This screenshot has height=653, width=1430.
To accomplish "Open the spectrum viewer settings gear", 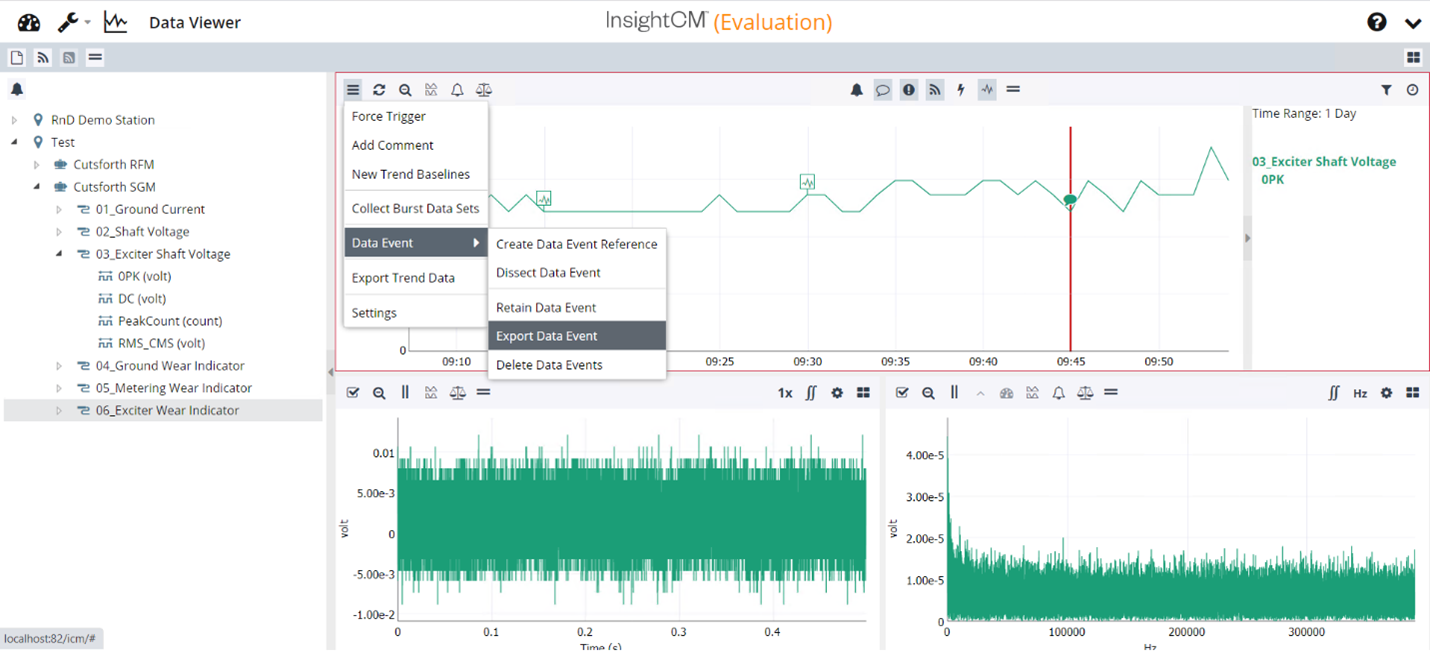I will [1386, 394].
